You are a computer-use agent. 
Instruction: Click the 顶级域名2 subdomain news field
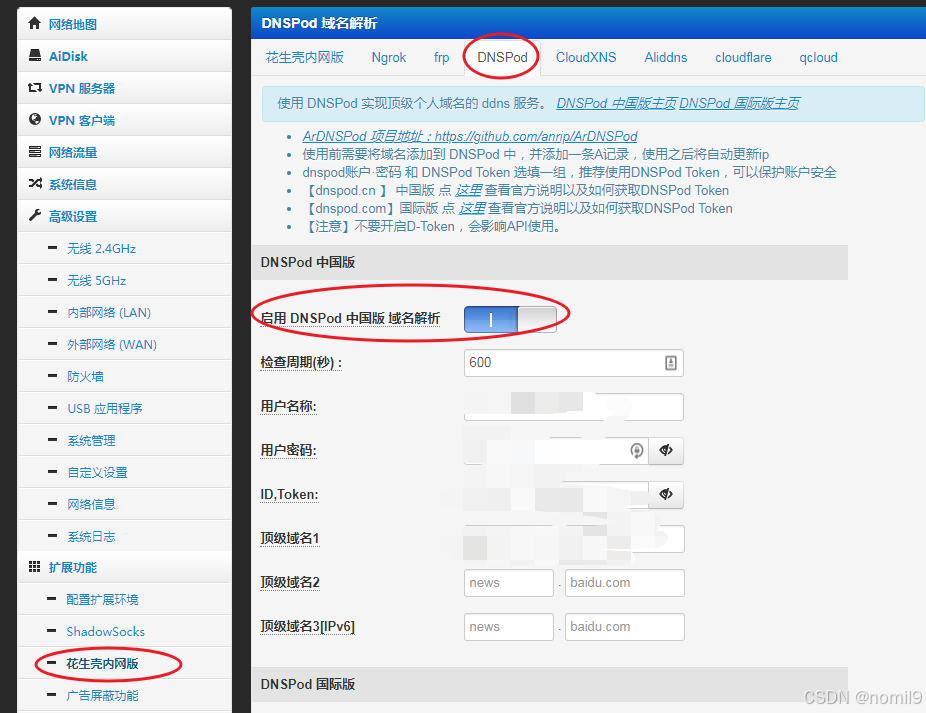[508, 582]
